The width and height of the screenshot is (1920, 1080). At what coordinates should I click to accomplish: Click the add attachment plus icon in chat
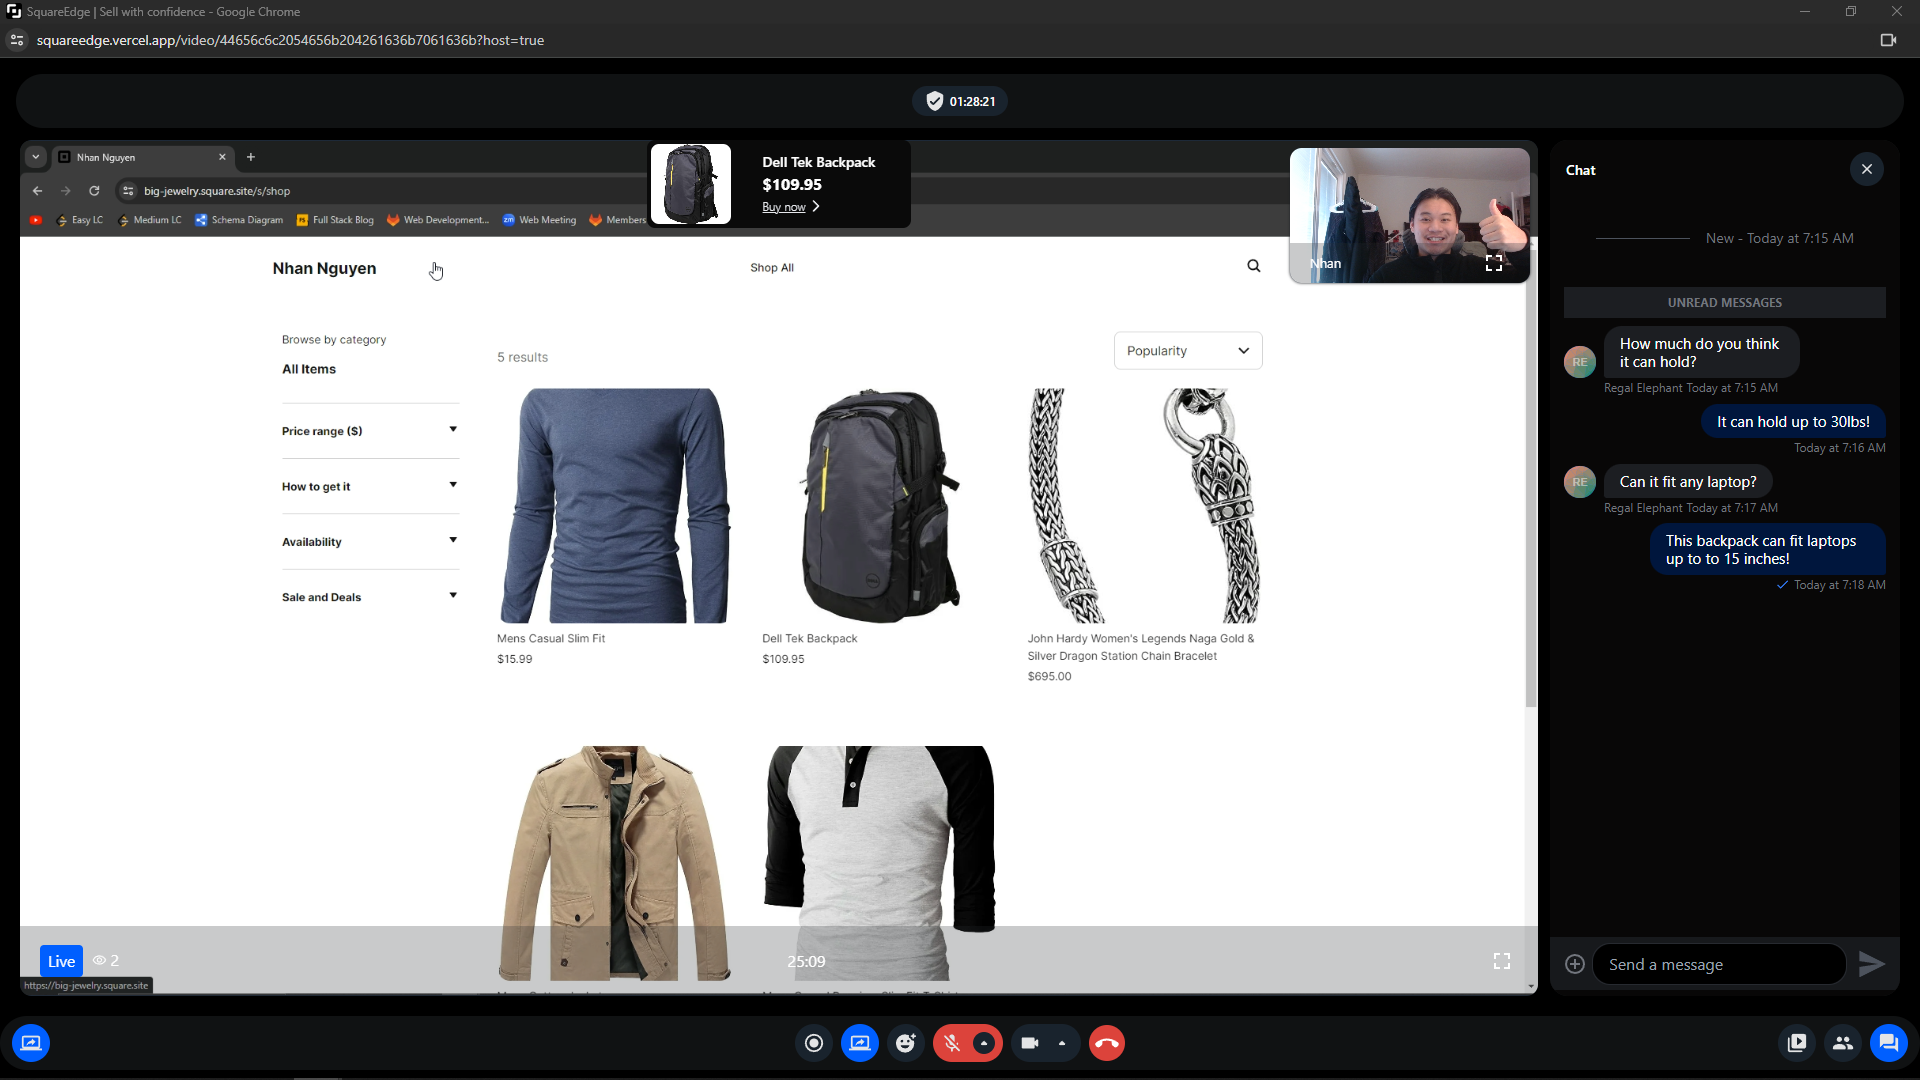coord(1575,964)
